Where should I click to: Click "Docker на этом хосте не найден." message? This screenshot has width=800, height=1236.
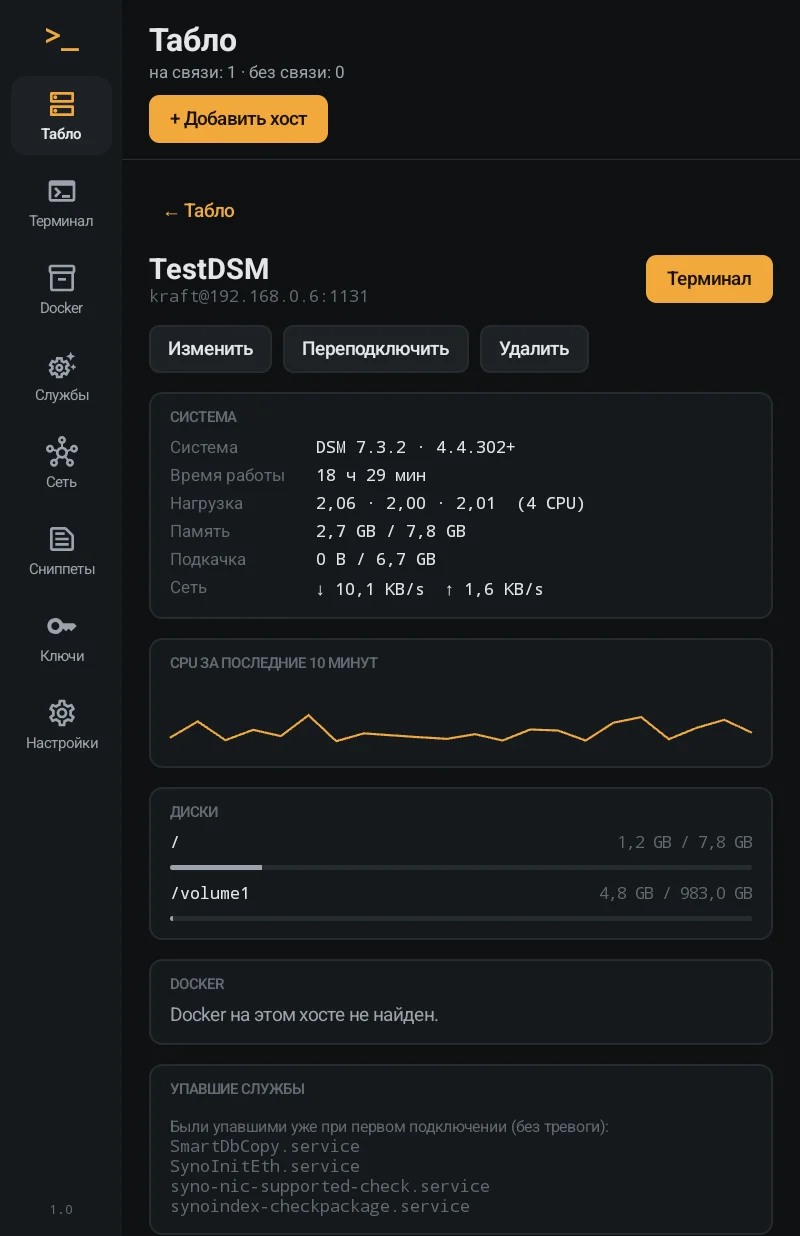pyautogui.click(x=304, y=1015)
